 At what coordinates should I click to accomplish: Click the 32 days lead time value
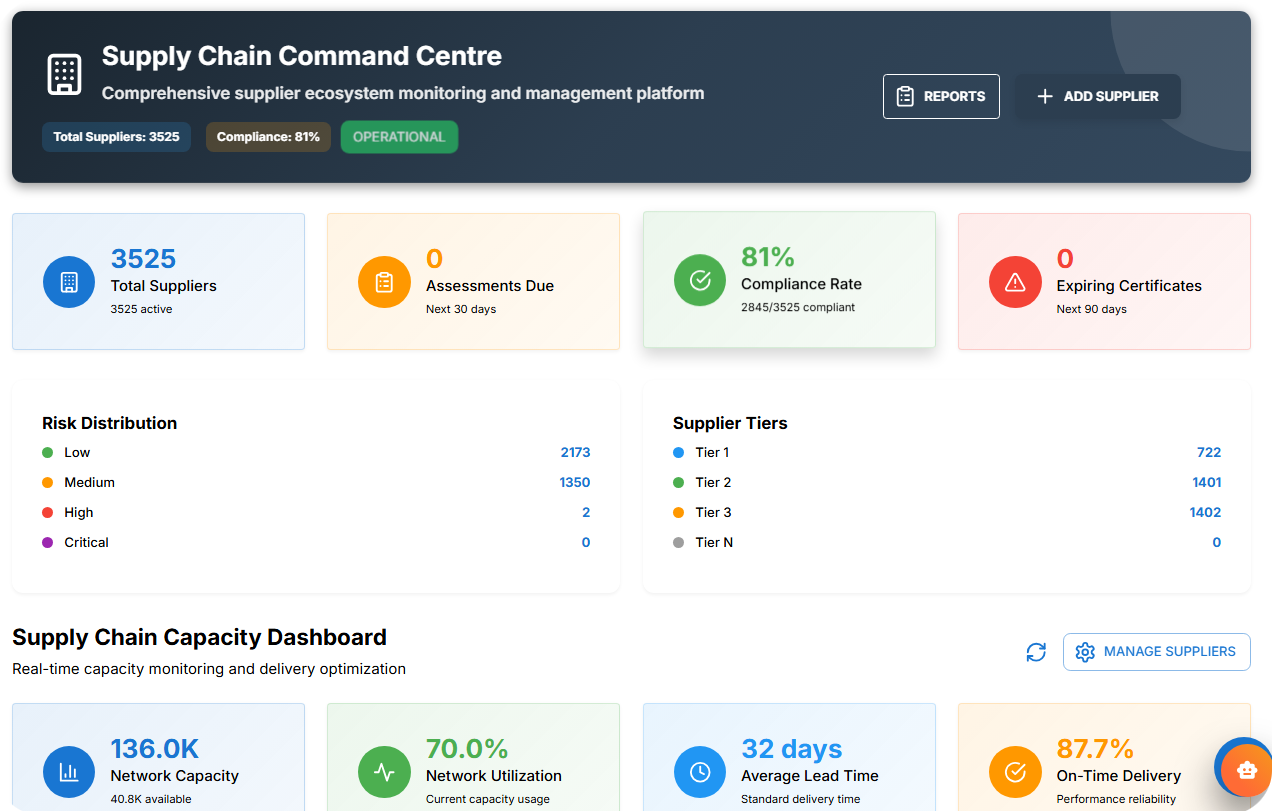(792, 749)
